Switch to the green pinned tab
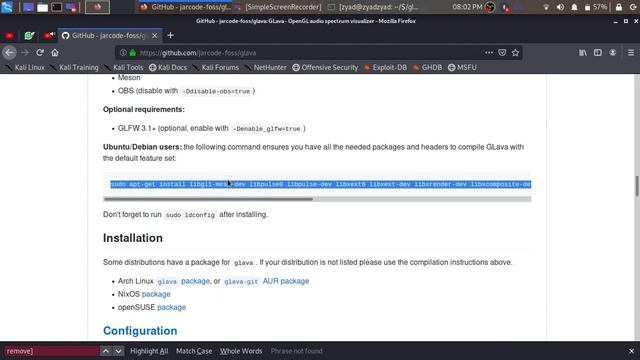This screenshot has width=640, height=360. (29, 36)
